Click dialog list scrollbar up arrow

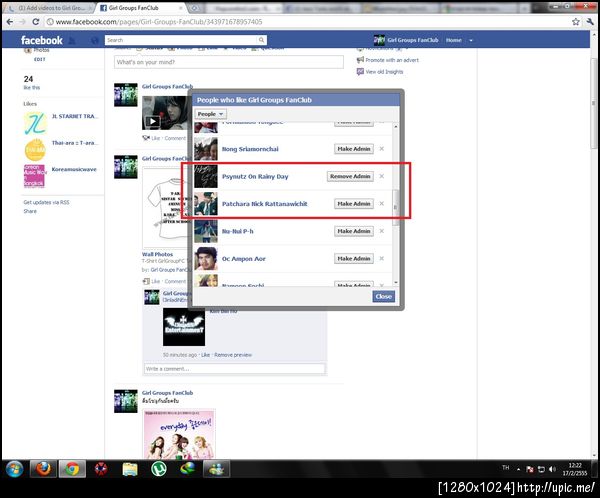click(x=396, y=126)
